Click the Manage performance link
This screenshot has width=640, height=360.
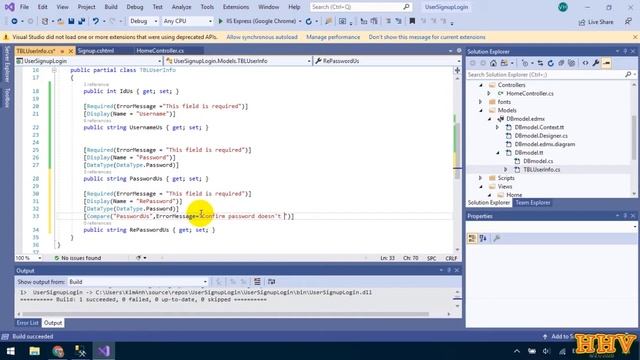coord(333,37)
